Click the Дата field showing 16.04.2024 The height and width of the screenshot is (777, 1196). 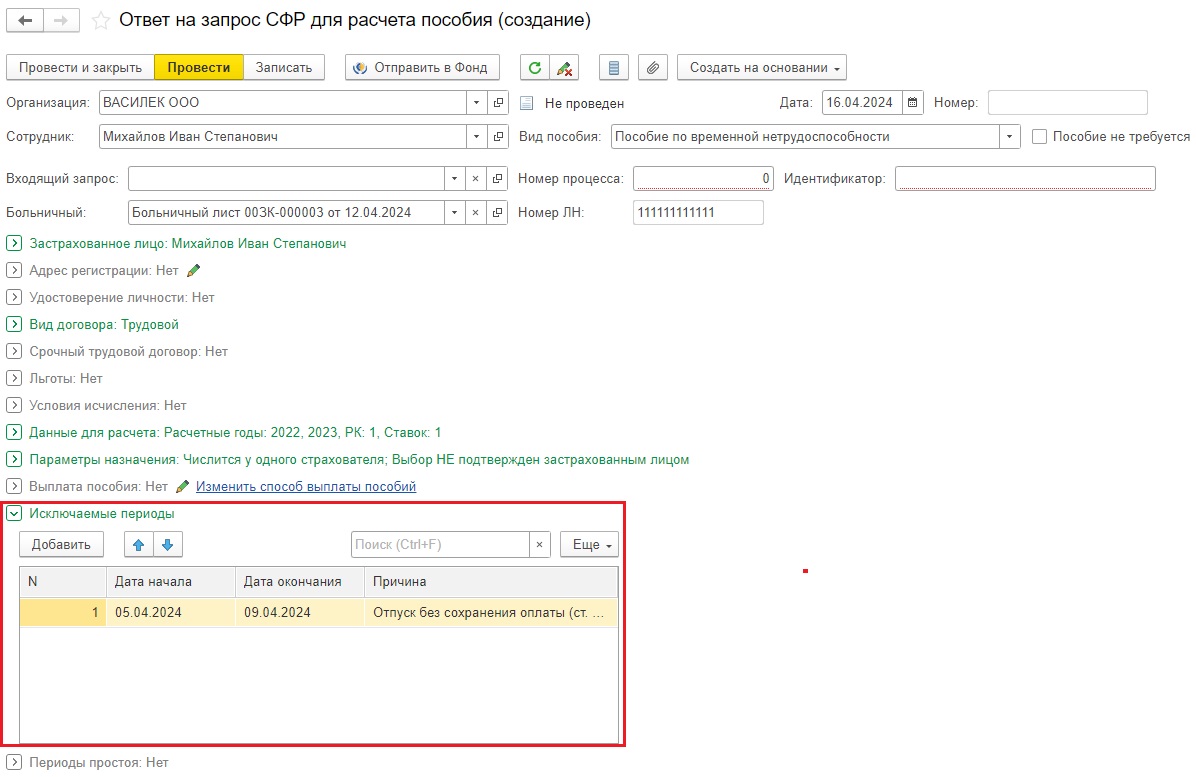click(862, 102)
